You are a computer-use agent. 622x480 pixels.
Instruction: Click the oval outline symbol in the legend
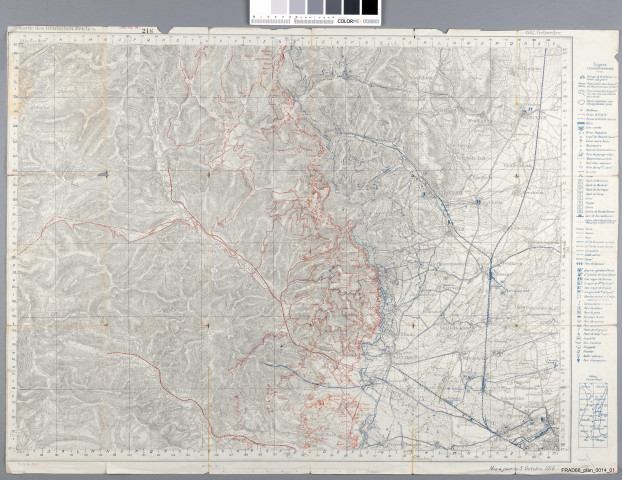[582, 99]
